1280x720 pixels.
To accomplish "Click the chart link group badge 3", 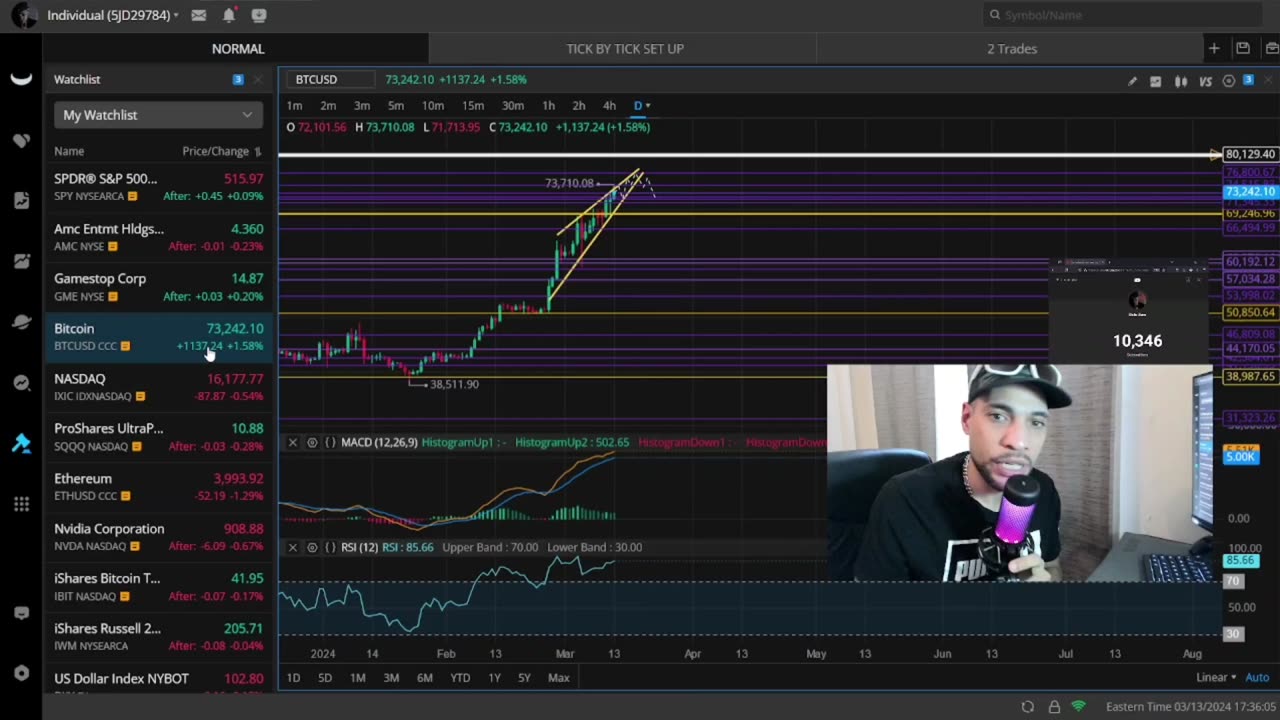I will (1248, 80).
